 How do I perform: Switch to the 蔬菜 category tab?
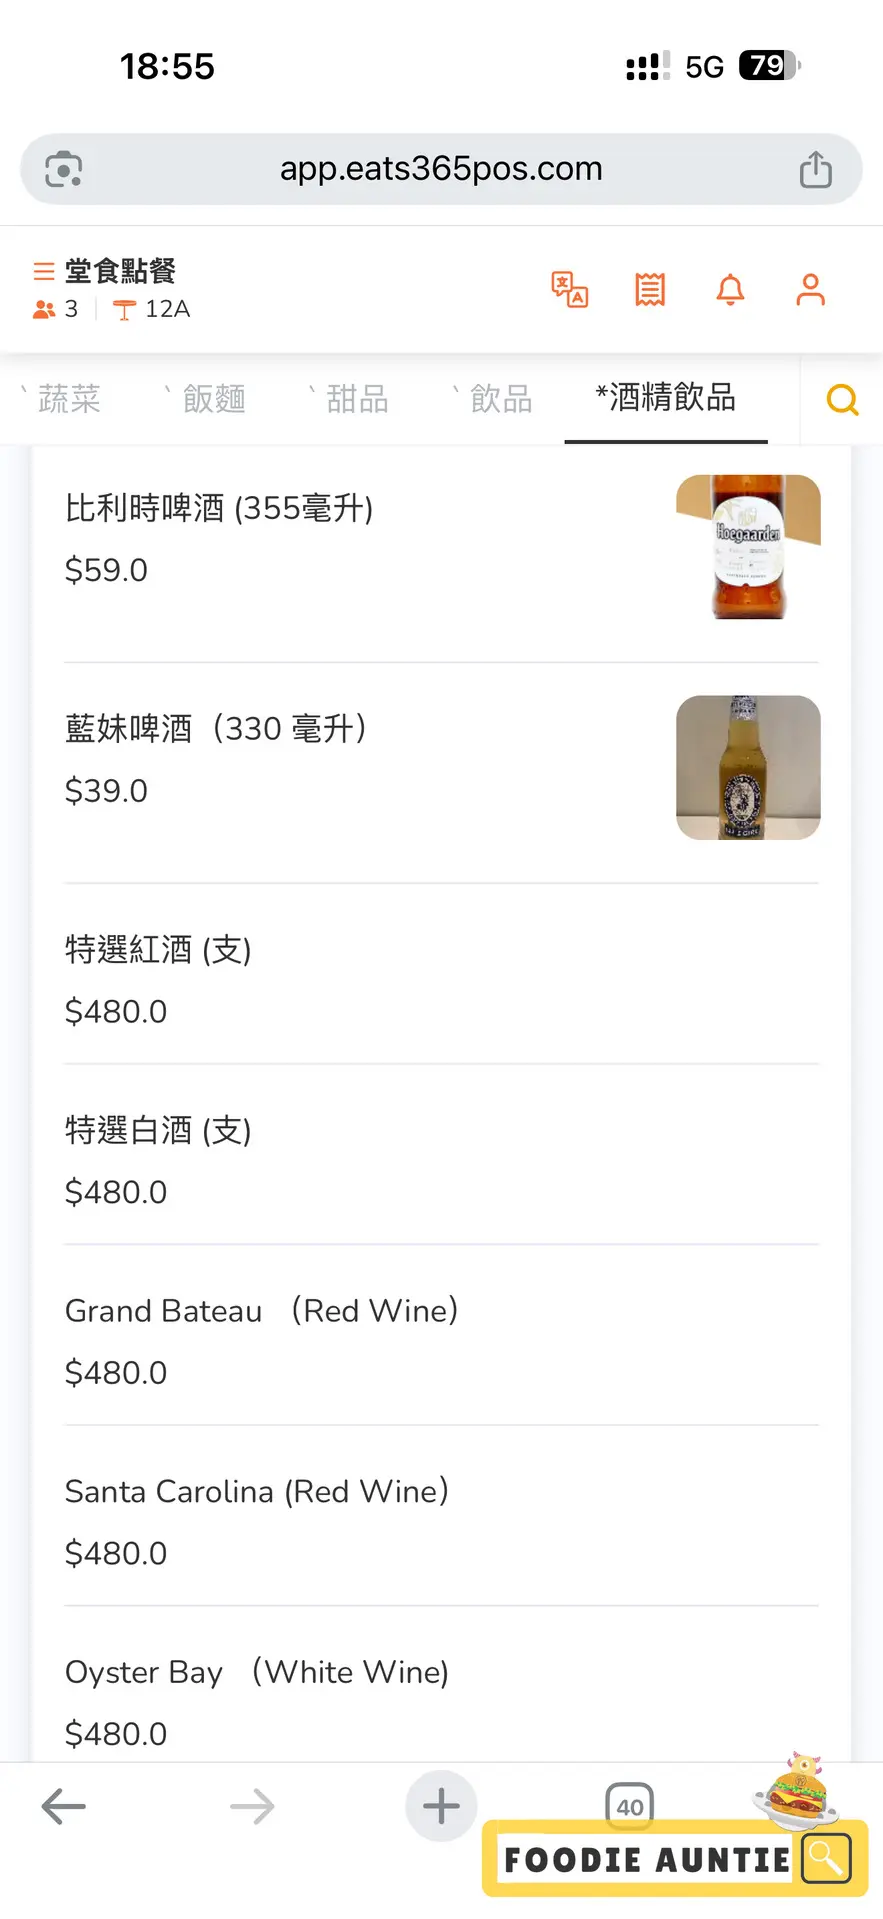[68, 399]
